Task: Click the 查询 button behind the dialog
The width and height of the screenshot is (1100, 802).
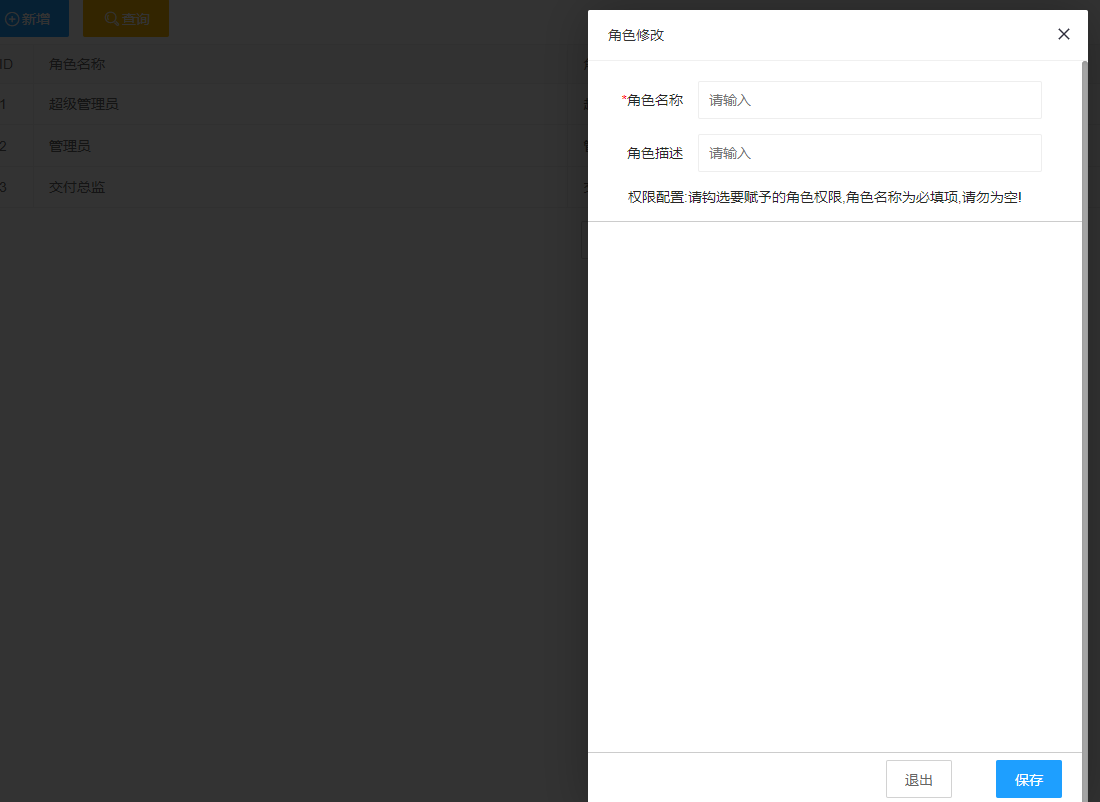Action: coord(126,18)
